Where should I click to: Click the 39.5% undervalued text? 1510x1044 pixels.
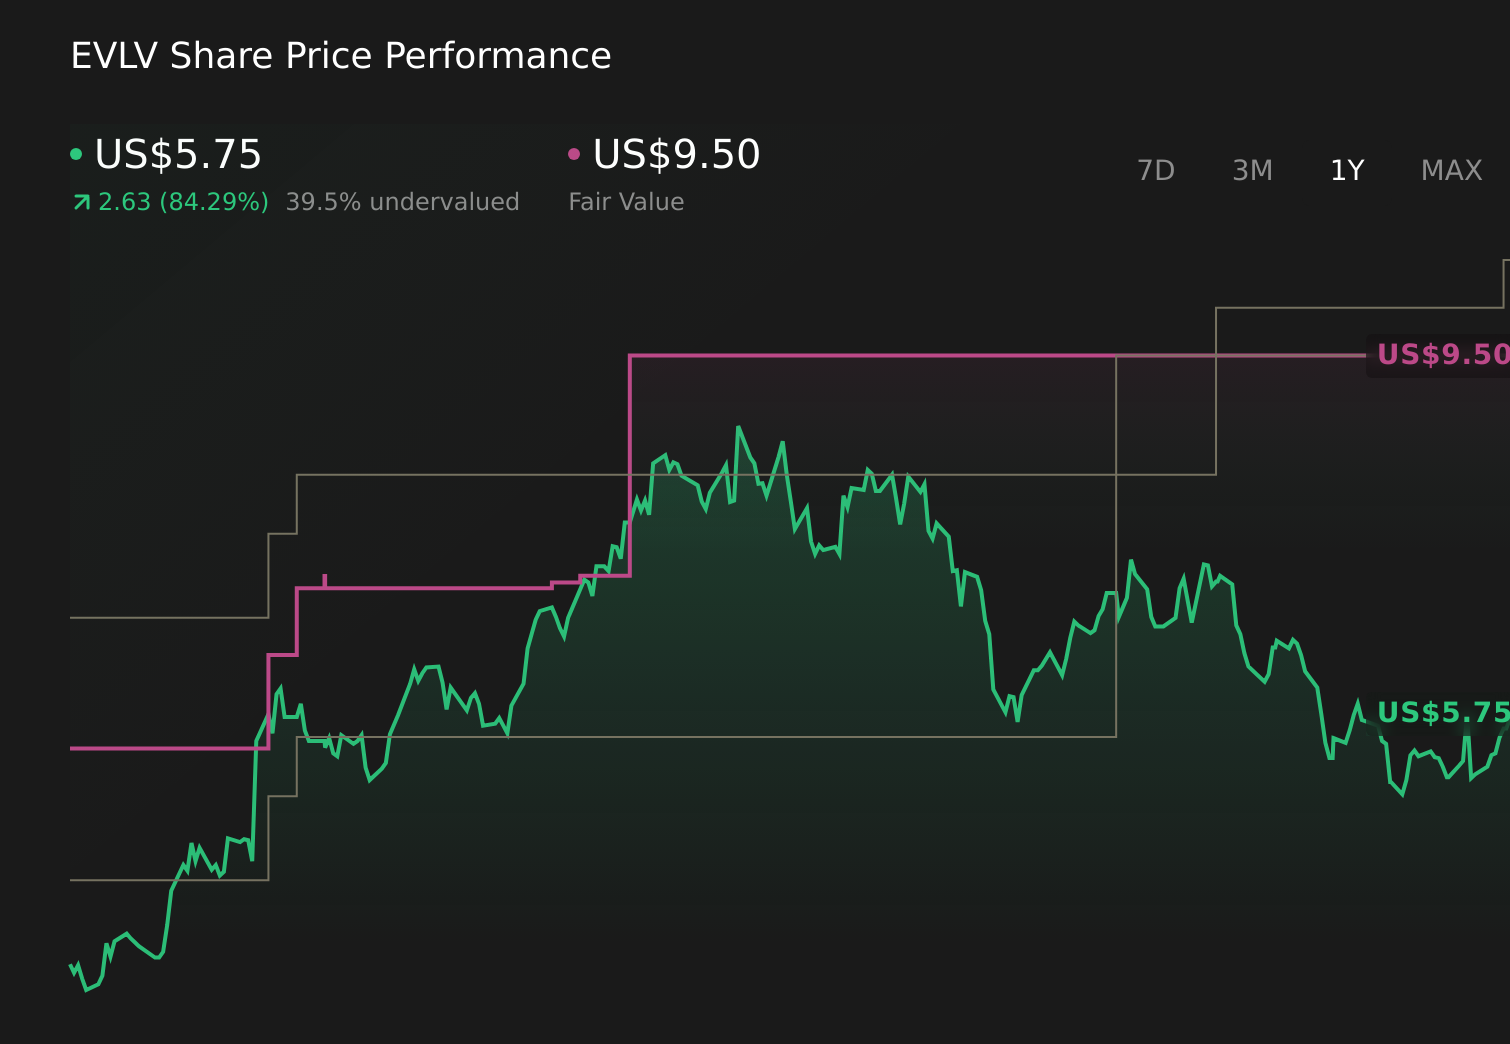[x=403, y=201]
